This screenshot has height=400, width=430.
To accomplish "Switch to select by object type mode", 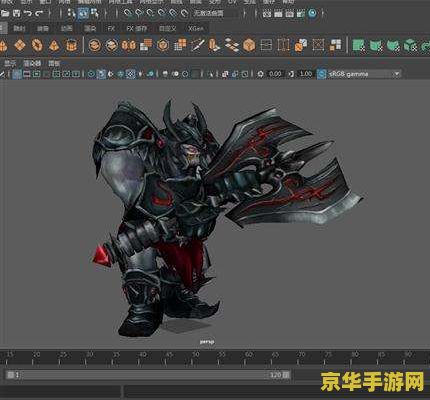I will coord(83,13).
